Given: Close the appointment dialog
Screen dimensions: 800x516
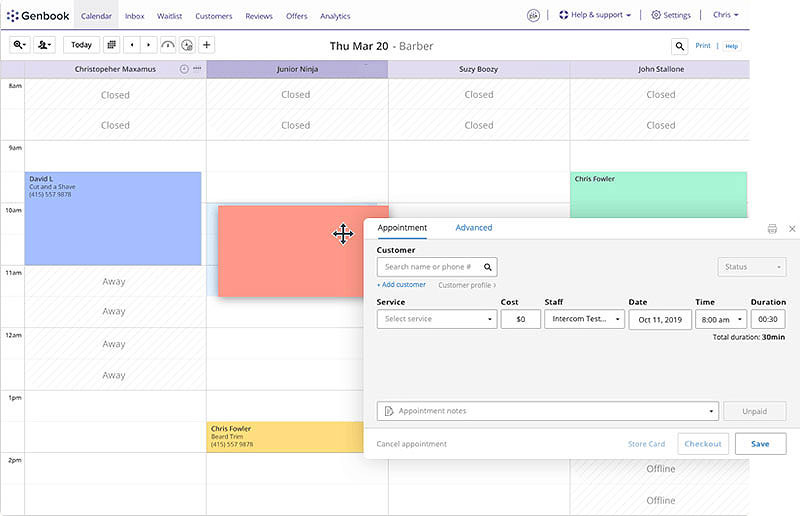Looking at the screenshot, I should 792,229.
